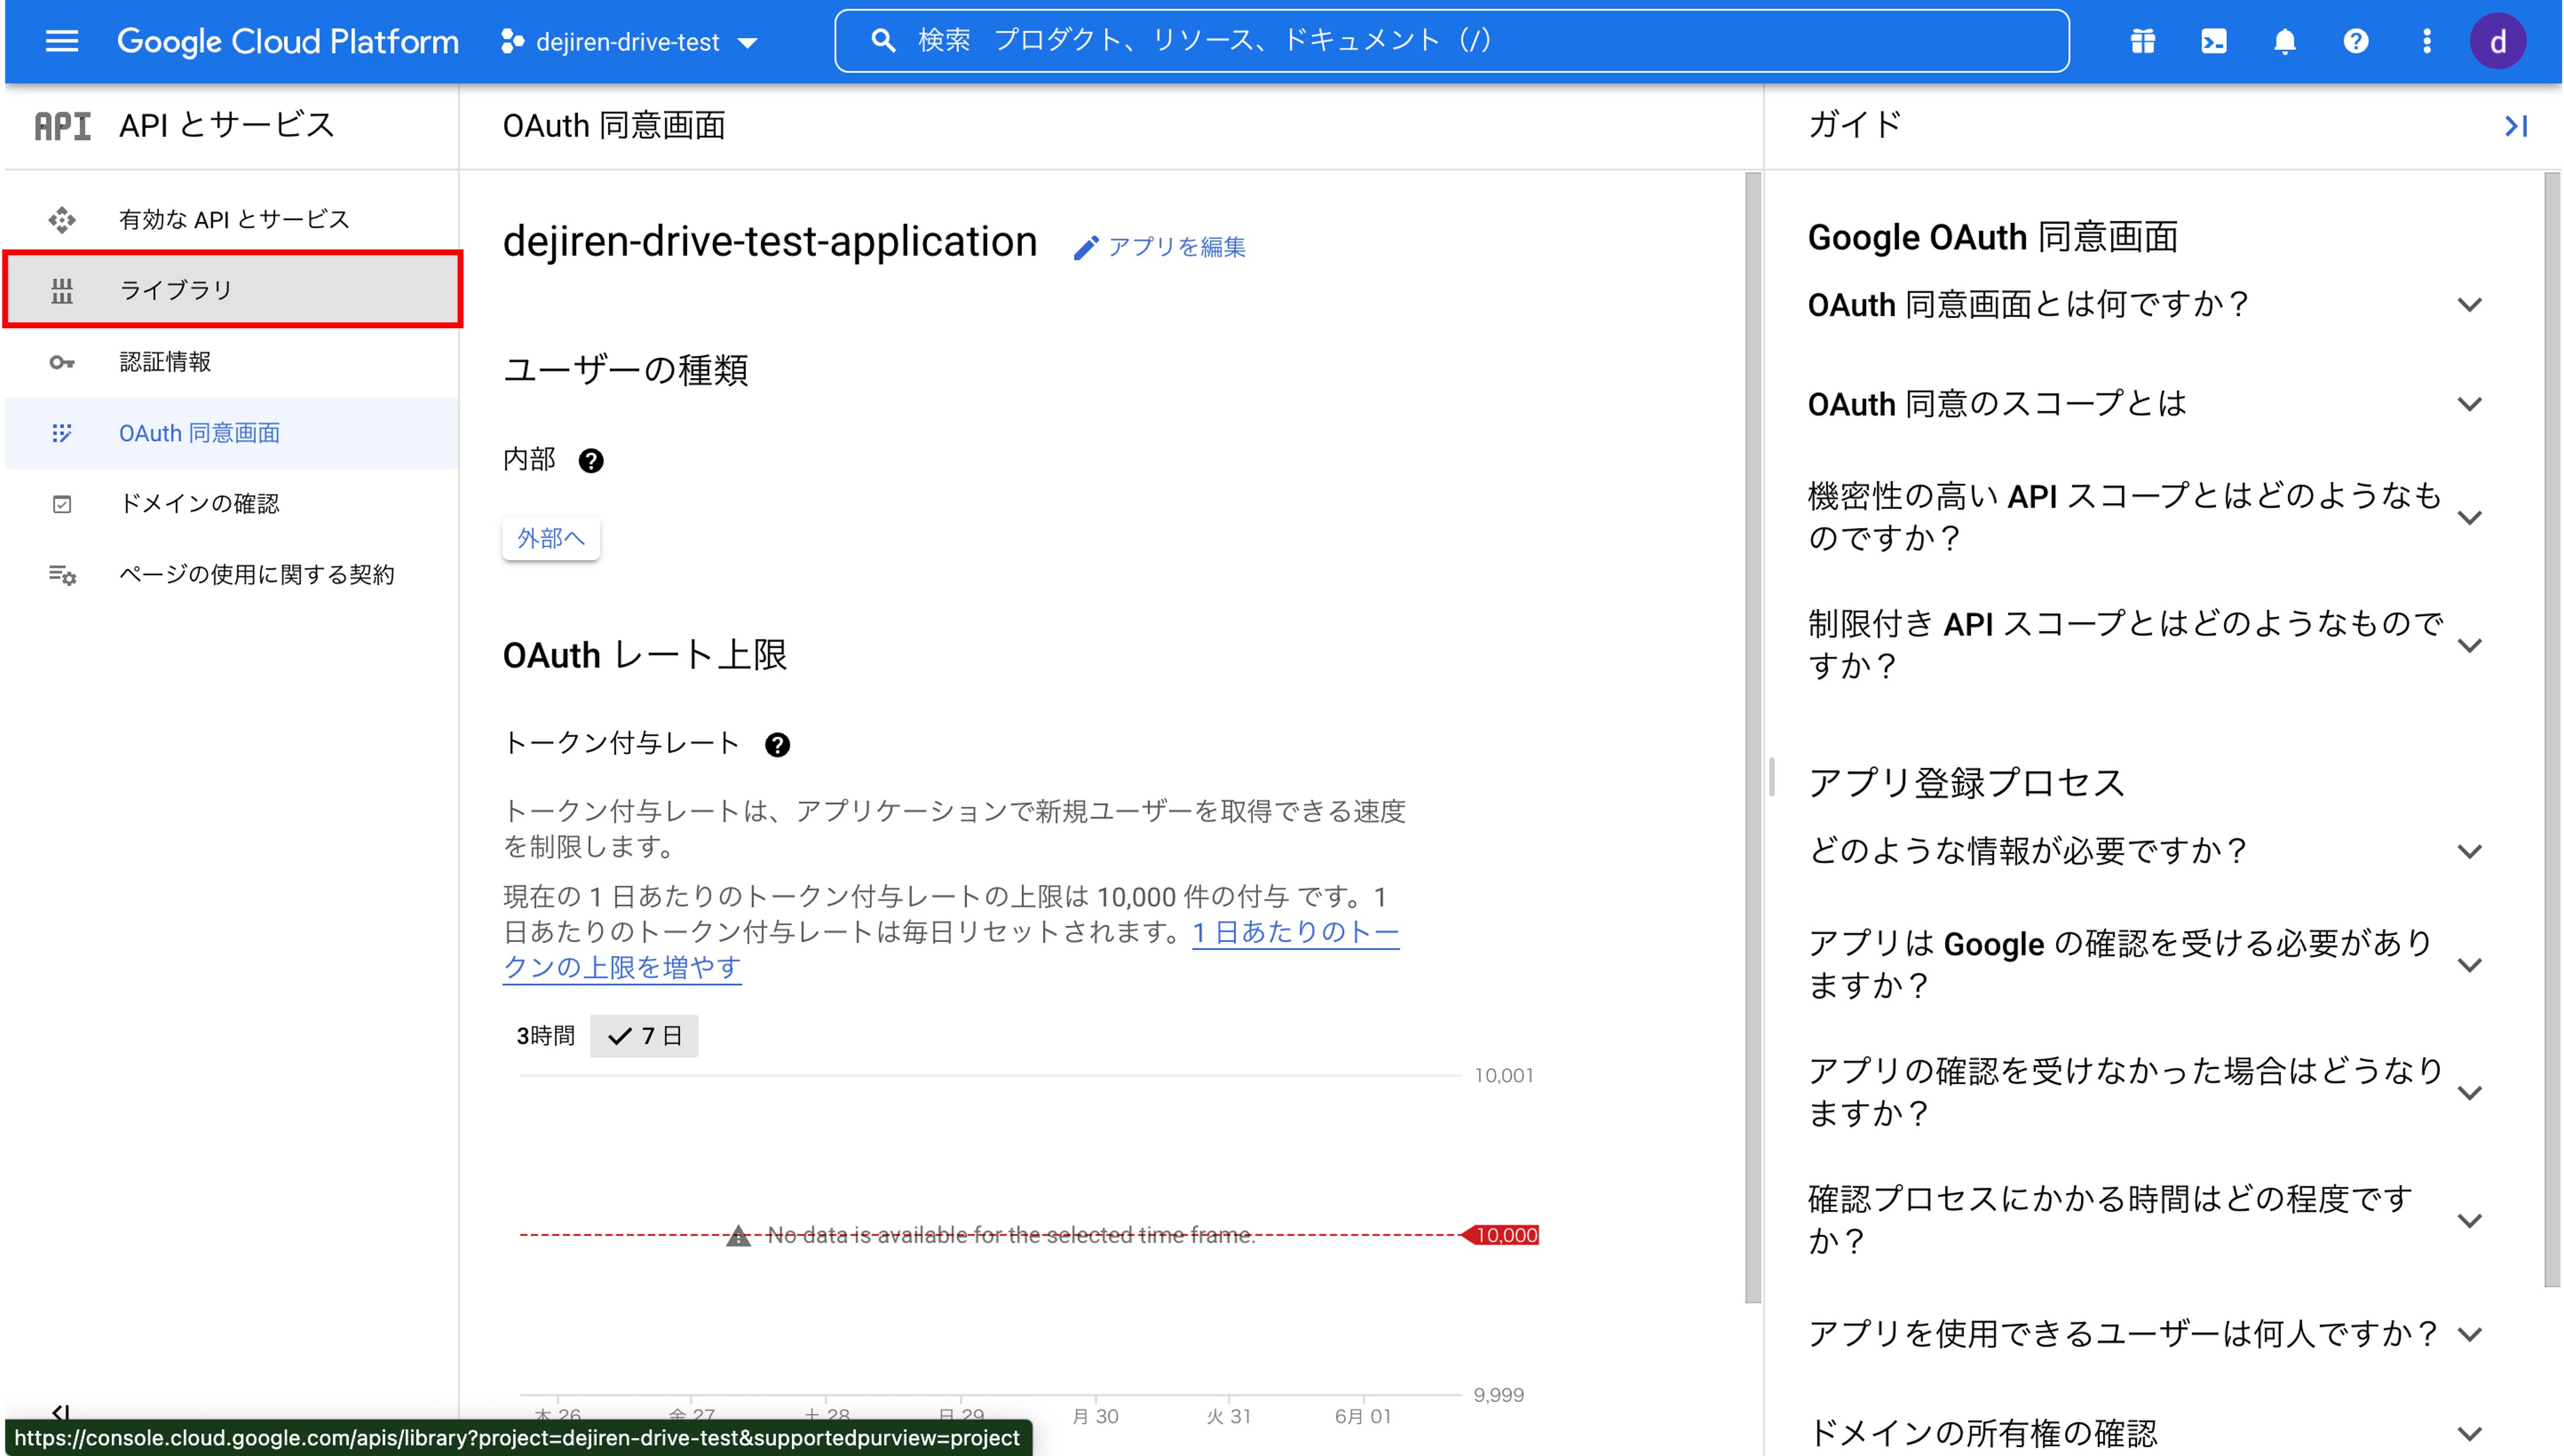Viewport: 2564px width, 1456px height.
Task: Click the 外部へ button
Action: point(551,538)
